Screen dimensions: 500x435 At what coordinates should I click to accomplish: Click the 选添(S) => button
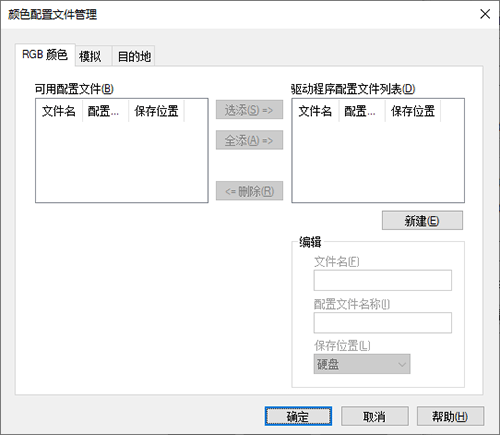tap(249, 110)
